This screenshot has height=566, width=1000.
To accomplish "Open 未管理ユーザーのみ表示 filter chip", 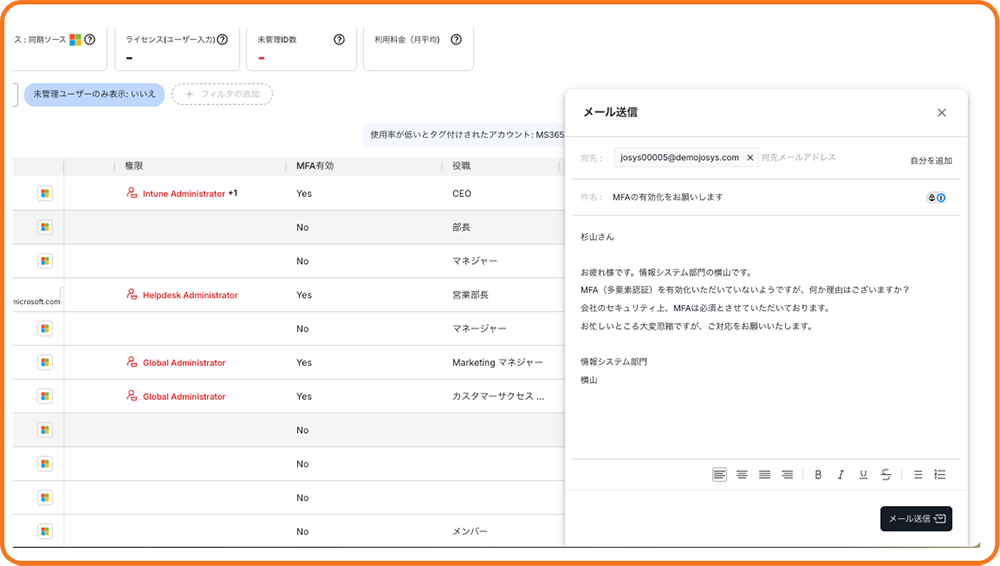I will (x=94, y=94).
